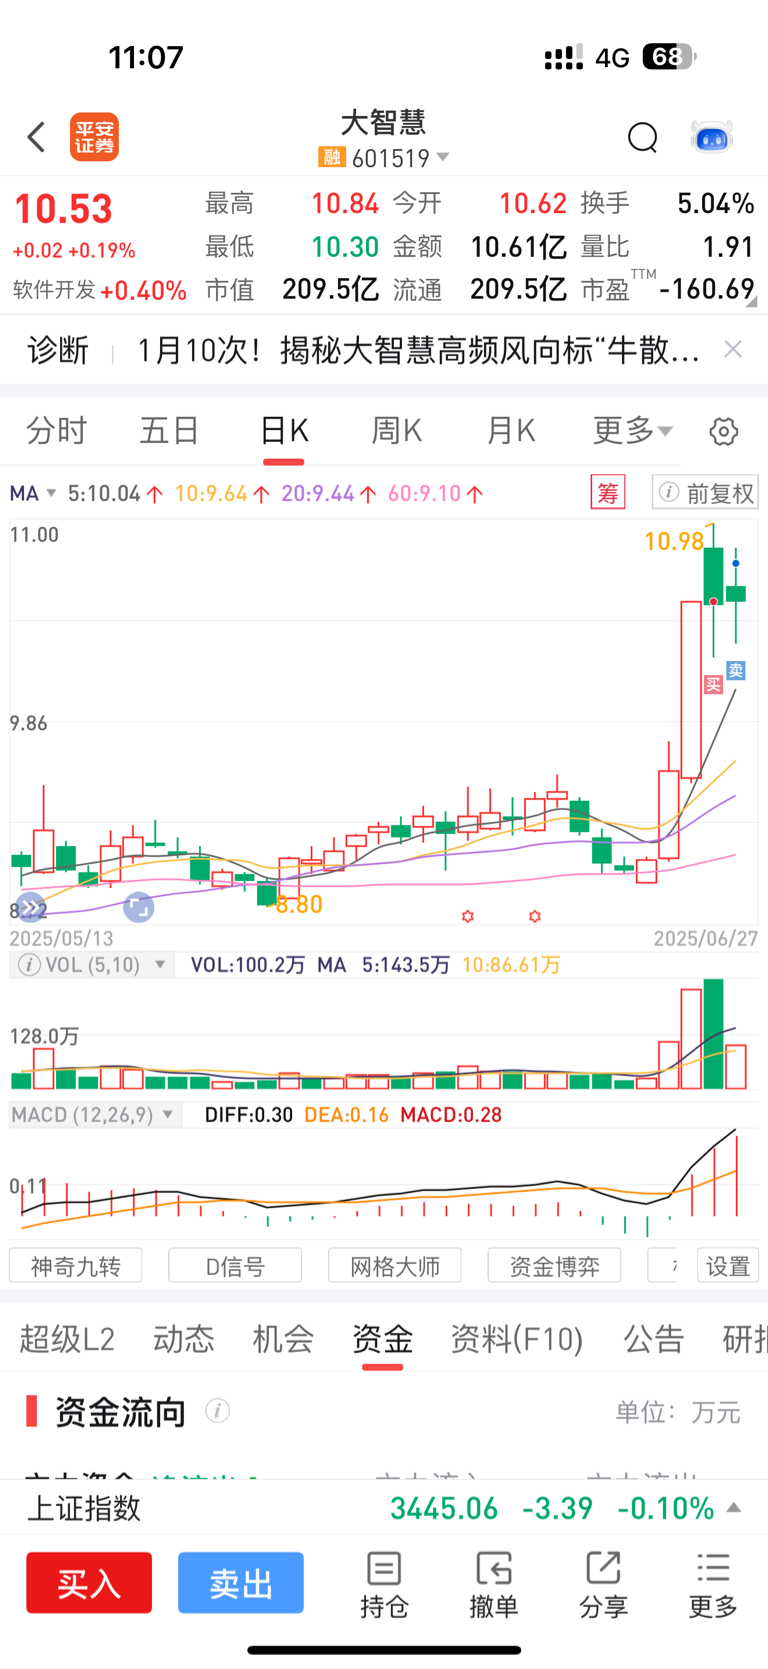Expand the quote details corner triangle
This screenshot has height=1669, width=768.
pos(751,301)
